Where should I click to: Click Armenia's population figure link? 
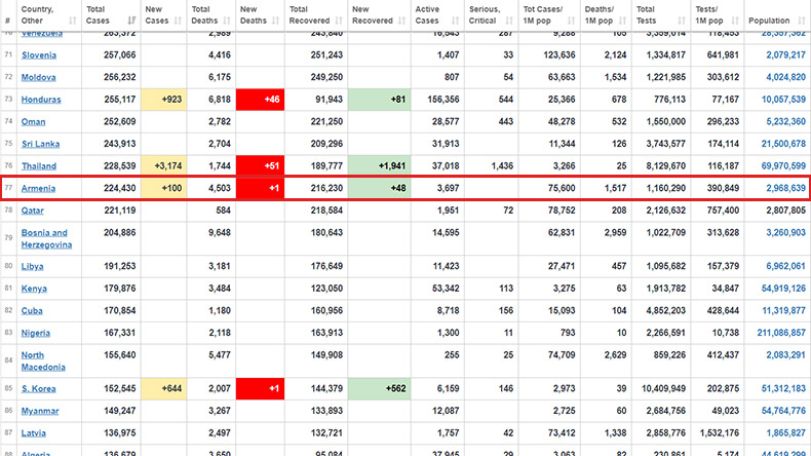pos(786,188)
